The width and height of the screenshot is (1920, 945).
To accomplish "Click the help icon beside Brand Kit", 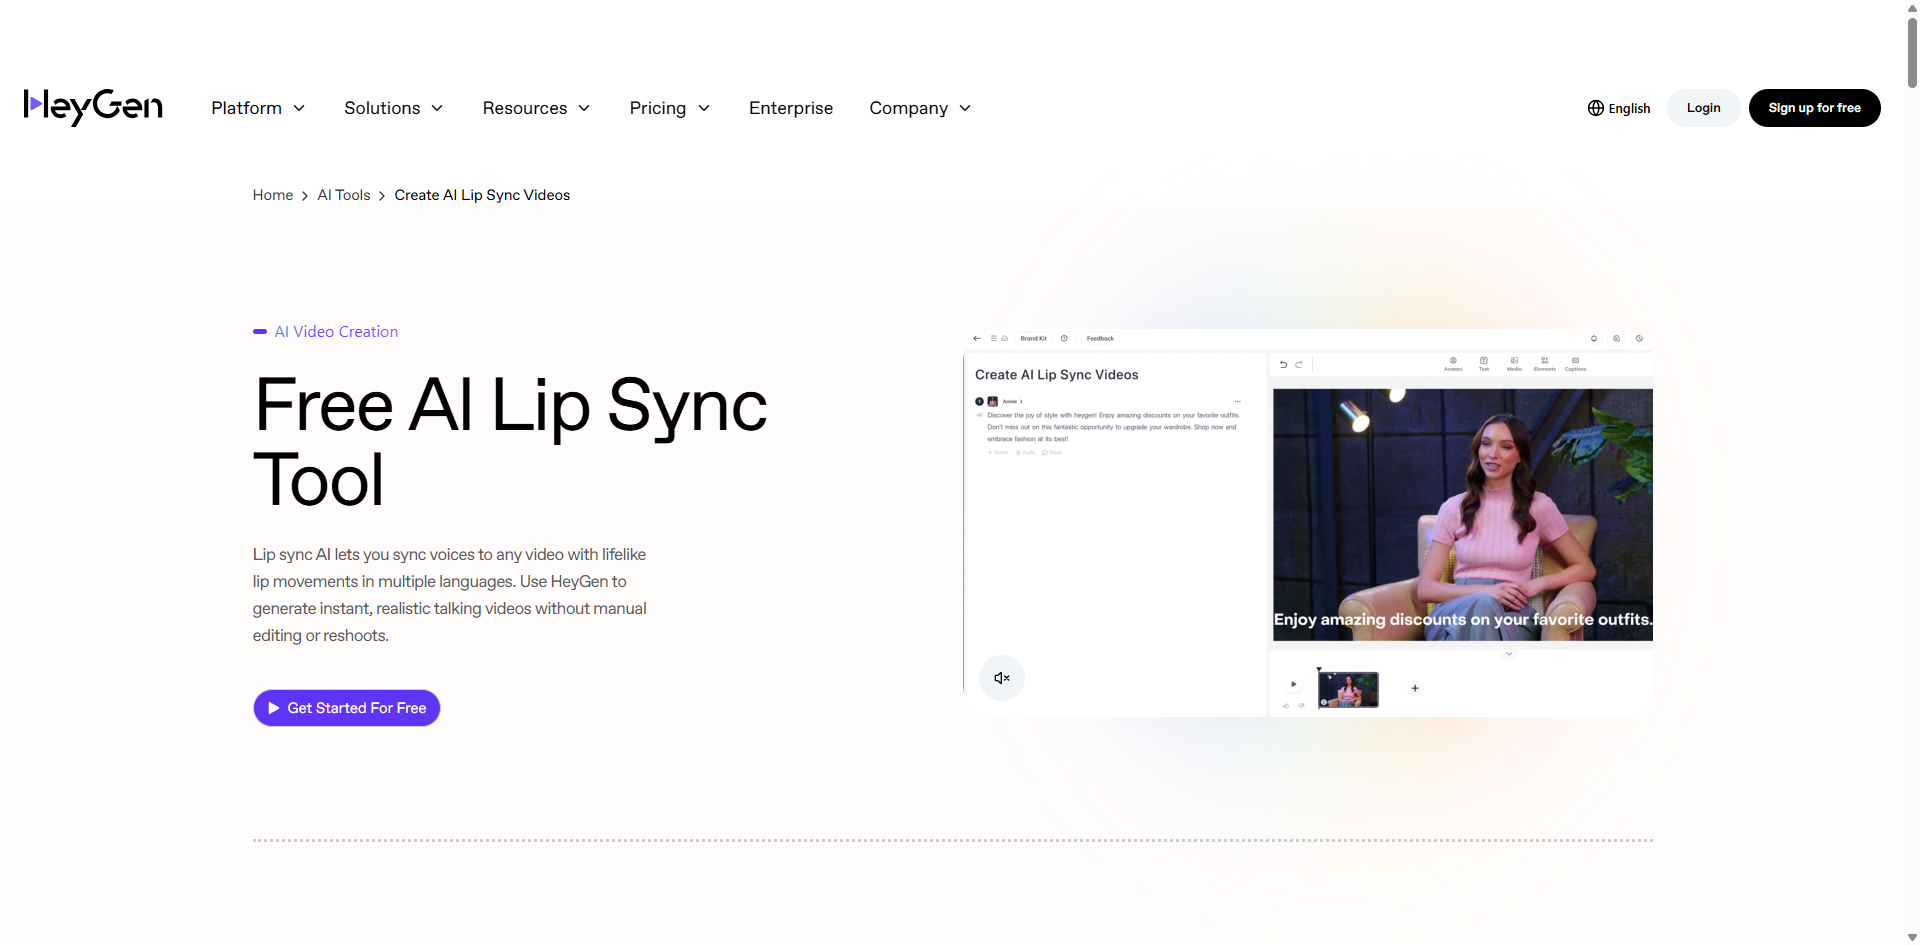I will pyautogui.click(x=1064, y=339).
